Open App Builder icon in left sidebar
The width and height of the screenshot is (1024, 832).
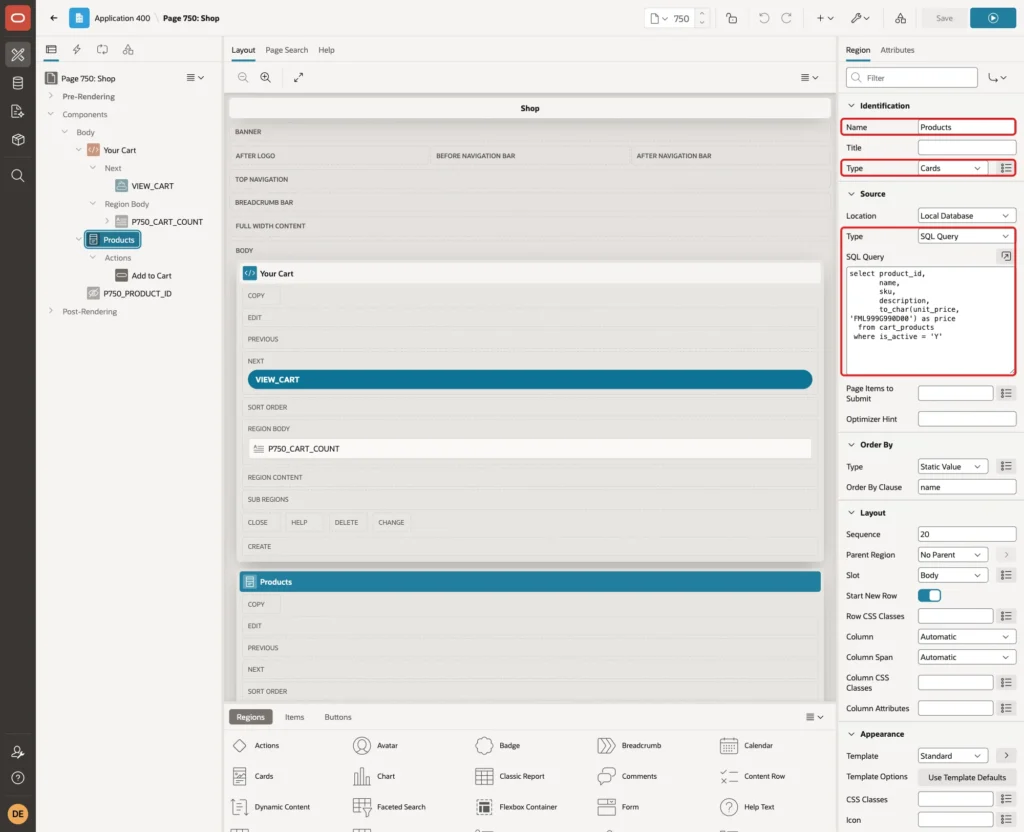click(18, 55)
